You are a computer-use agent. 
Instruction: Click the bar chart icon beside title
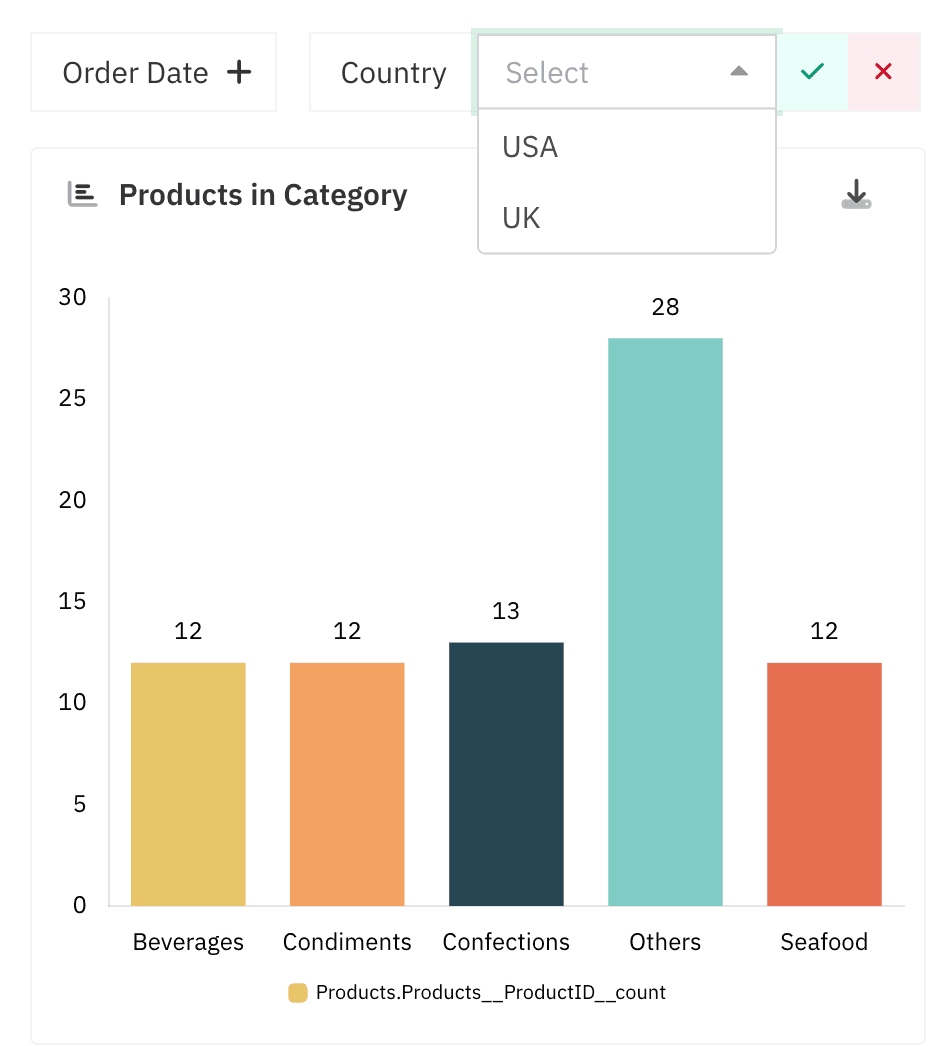[x=82, y=194]
